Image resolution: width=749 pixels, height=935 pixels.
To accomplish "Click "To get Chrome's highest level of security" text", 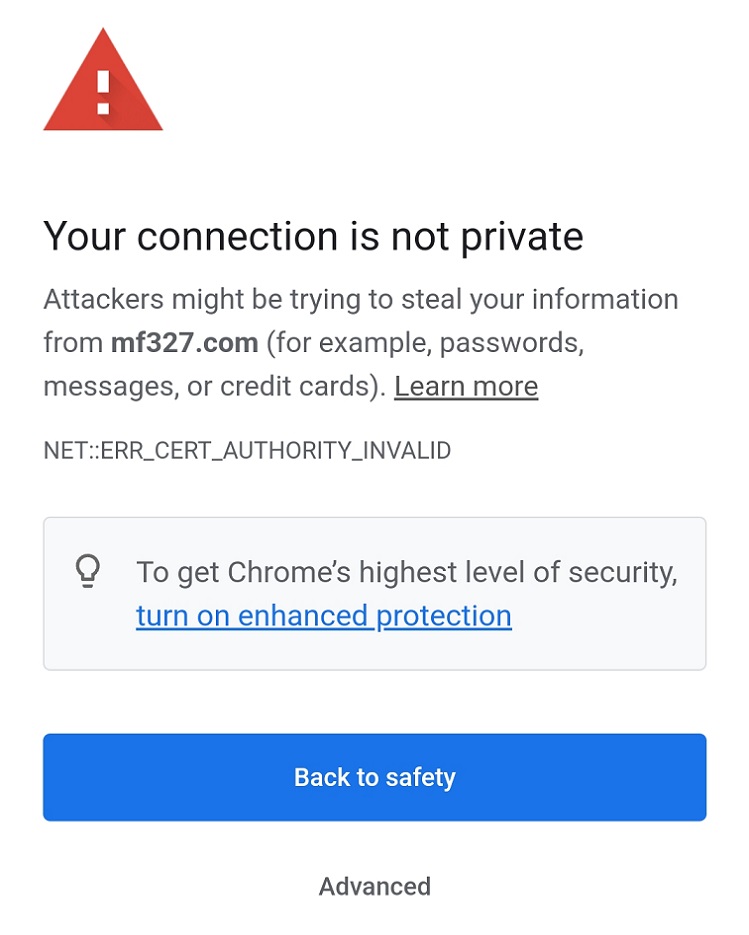I will [406, 572].
